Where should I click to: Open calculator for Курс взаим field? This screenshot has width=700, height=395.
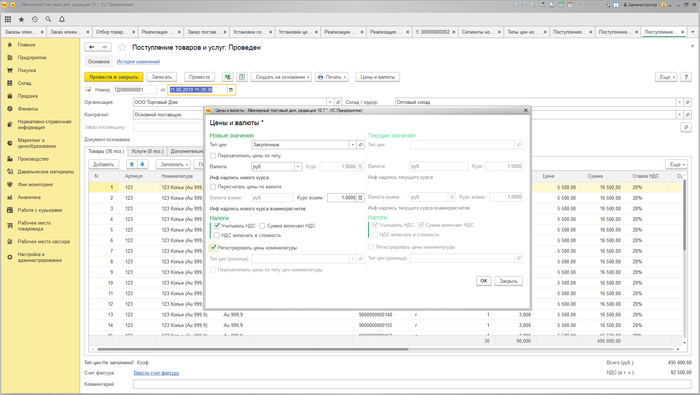360,197
